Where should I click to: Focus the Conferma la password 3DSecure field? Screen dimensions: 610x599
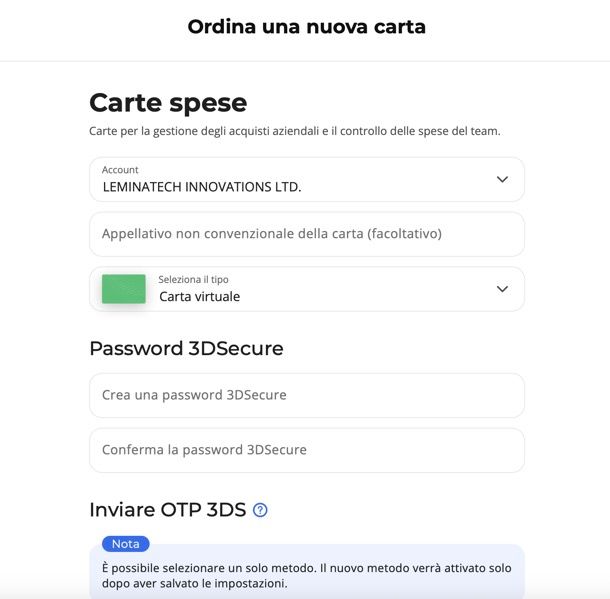pyautogui.click(x=307, y=450)
